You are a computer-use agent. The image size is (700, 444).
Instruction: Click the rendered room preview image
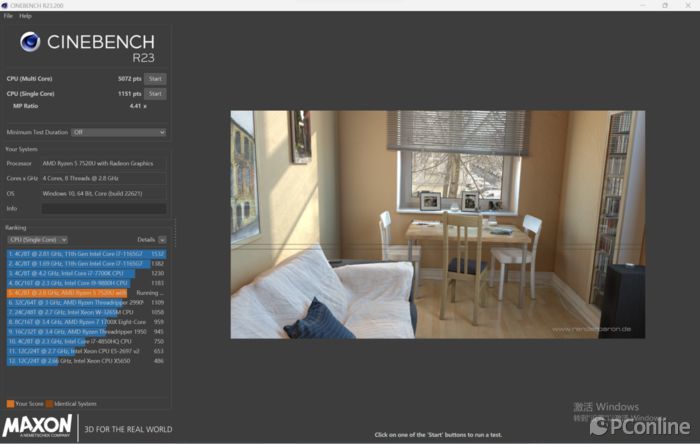[x=438, y=224]
